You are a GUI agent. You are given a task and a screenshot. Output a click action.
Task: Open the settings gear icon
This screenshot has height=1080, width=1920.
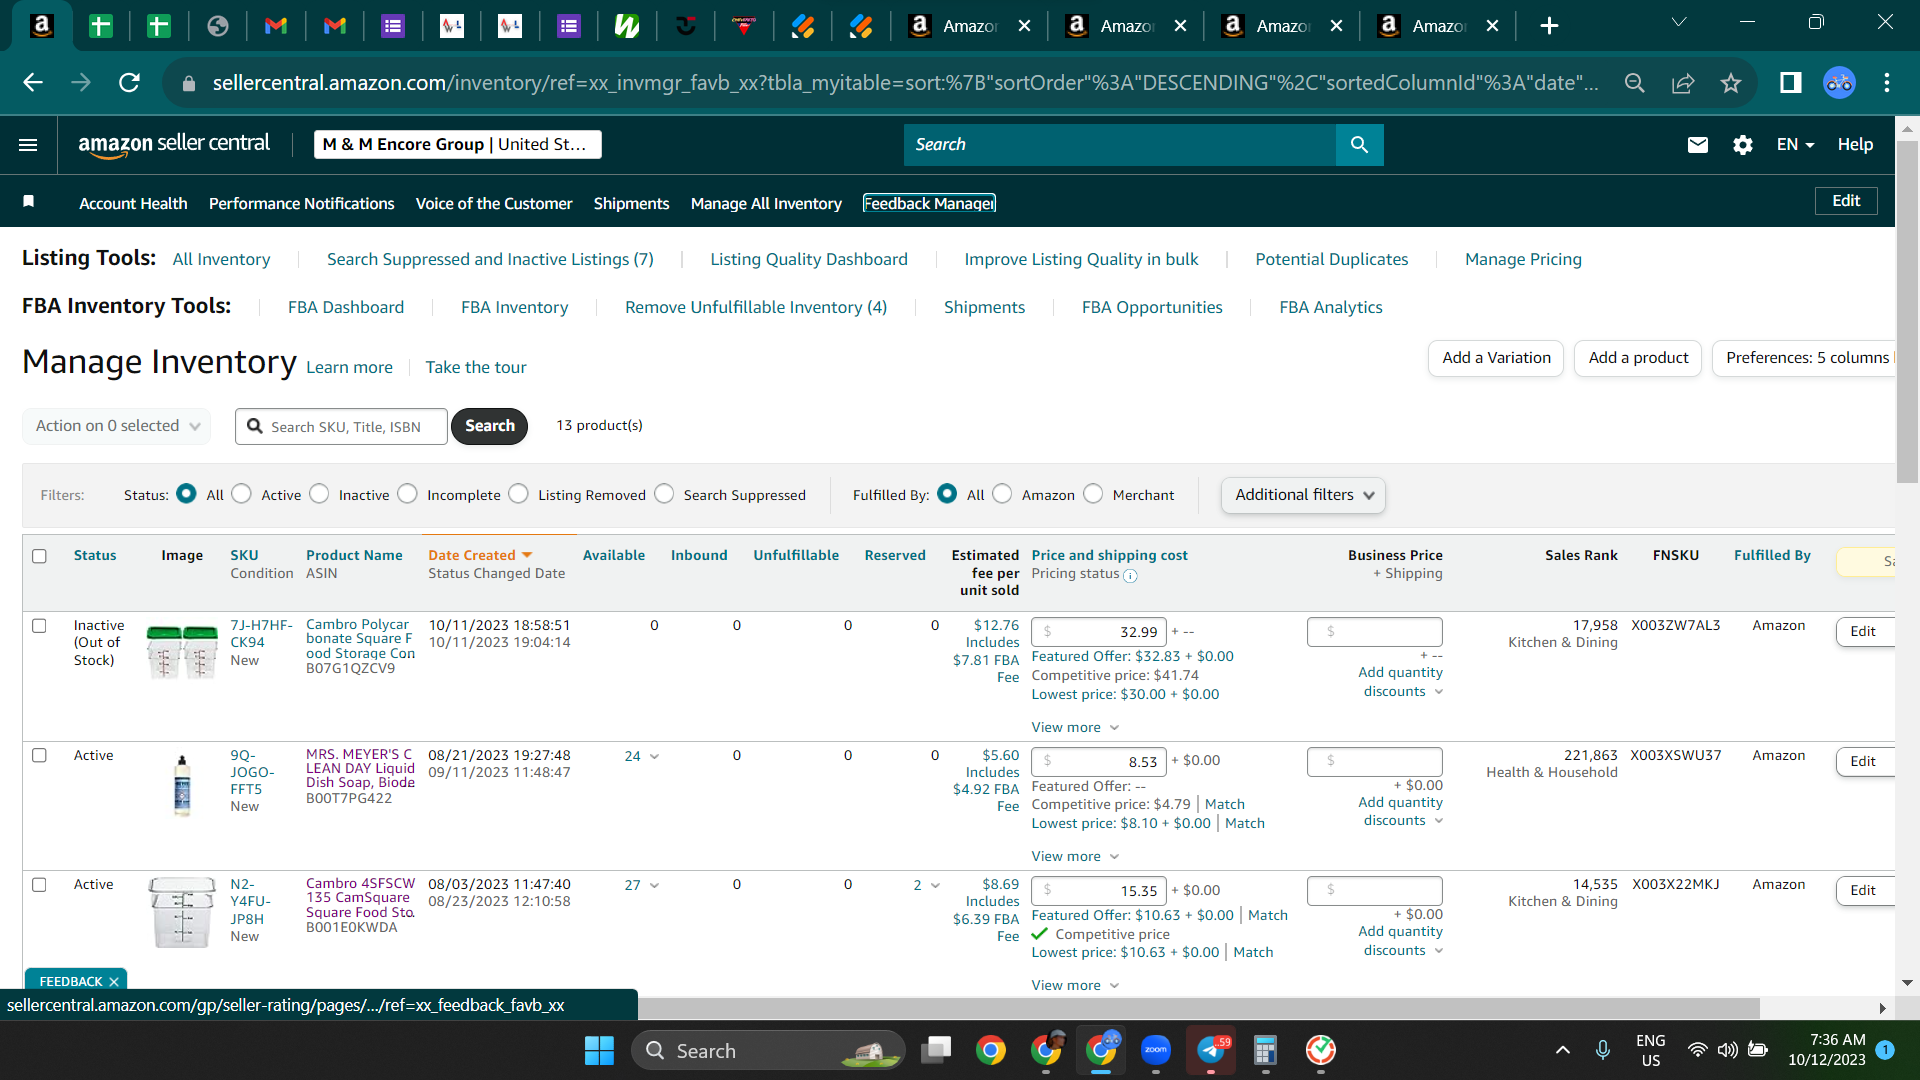coord(1743,145)
